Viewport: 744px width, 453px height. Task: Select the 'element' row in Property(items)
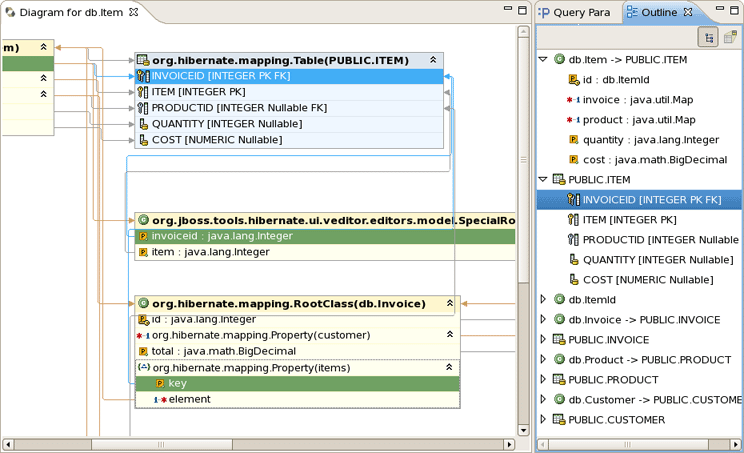(x=190, y=399)
